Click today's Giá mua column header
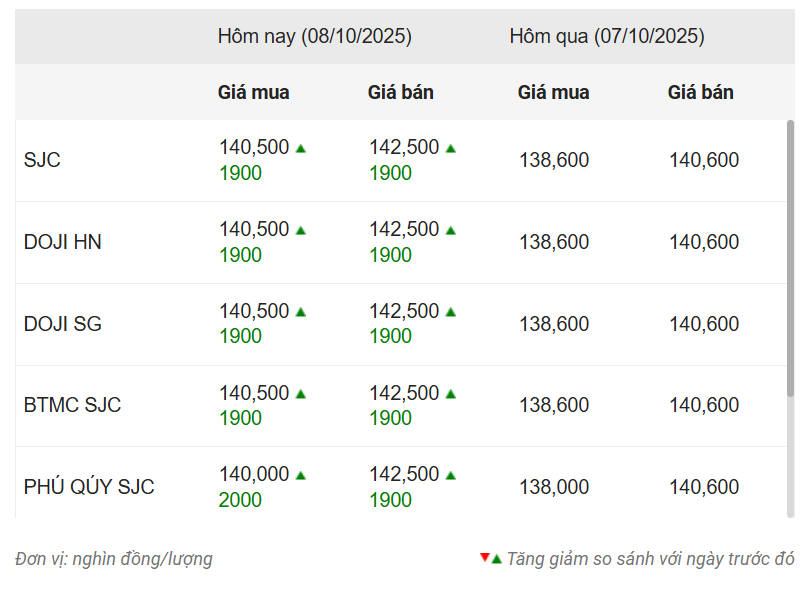The image size is (812, 600). tap(253, 93)
